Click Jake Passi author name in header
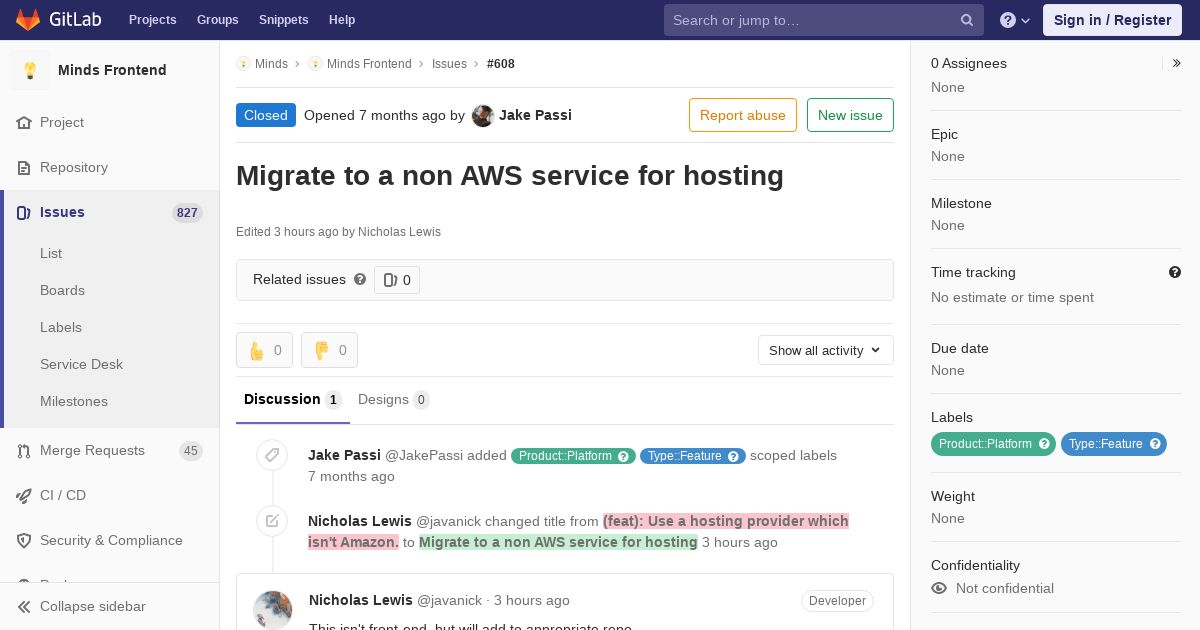 pyautogui.click(x=535, y=115)
